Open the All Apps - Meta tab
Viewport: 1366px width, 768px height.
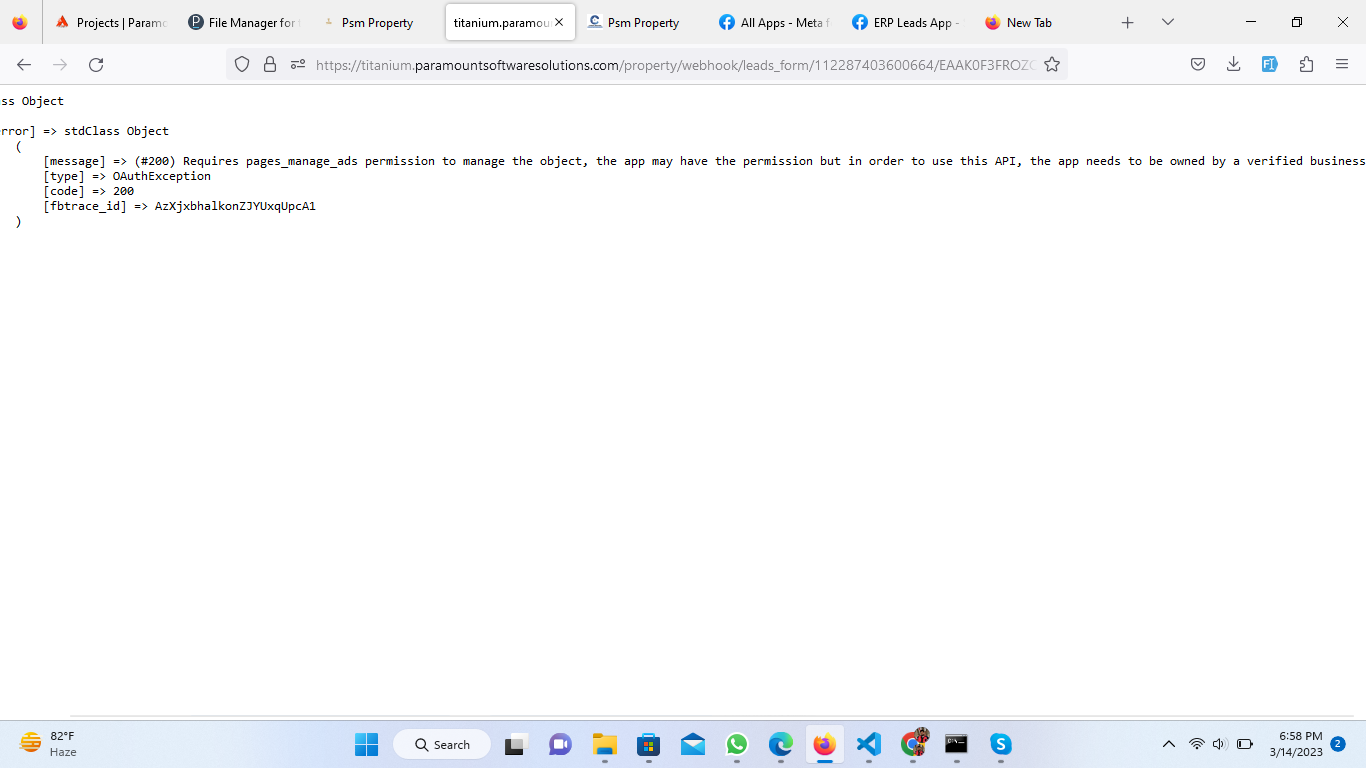click(774, 22)
